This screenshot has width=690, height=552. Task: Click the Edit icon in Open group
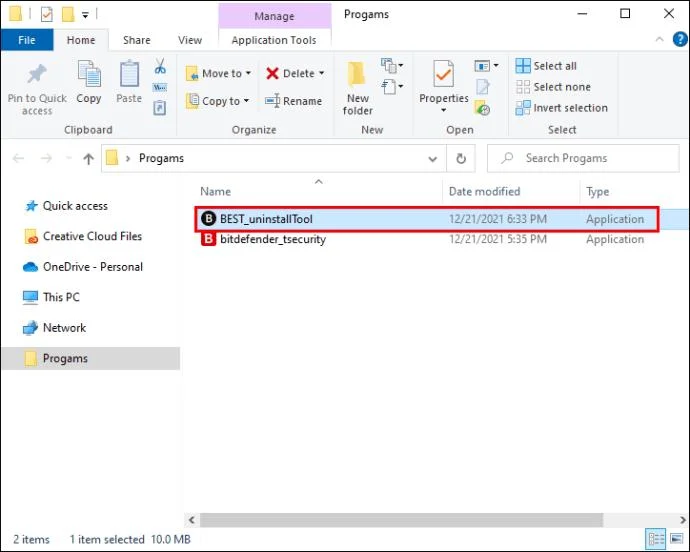coord(483,87)
